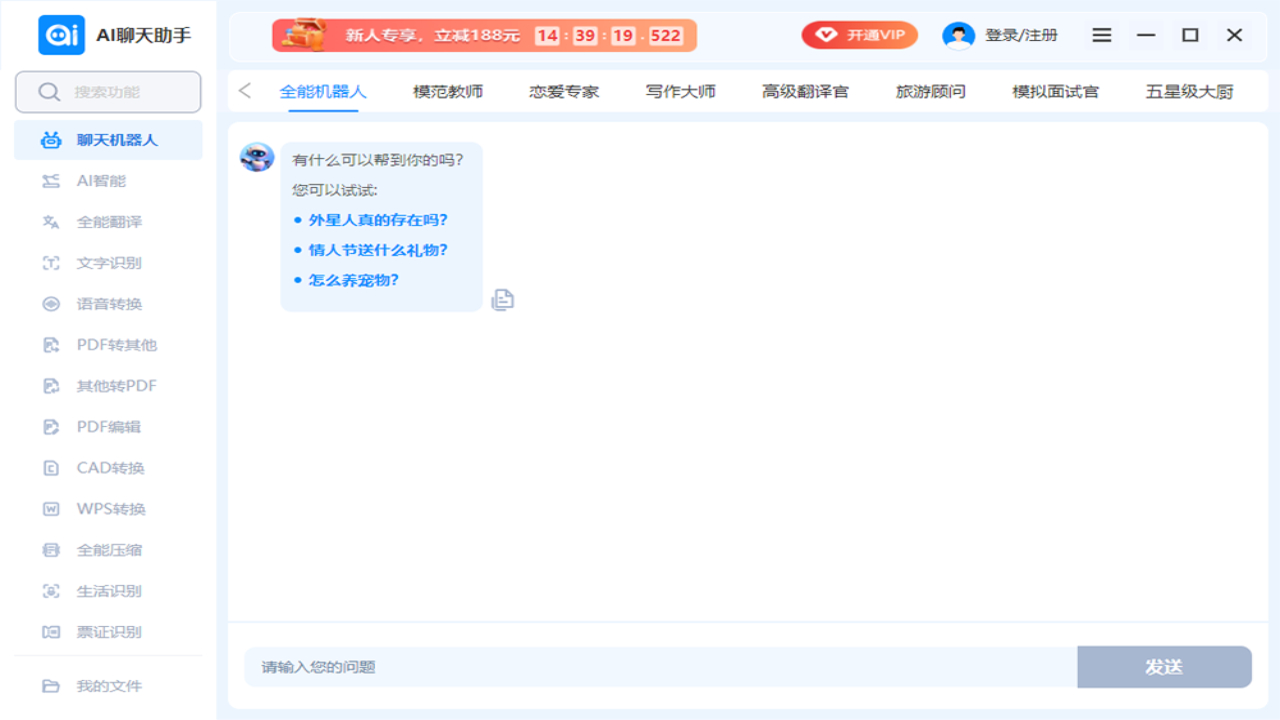Viewport: 1280px width, 720px height.
Task: Click the 开通VIP button
Action: [860, 35]
